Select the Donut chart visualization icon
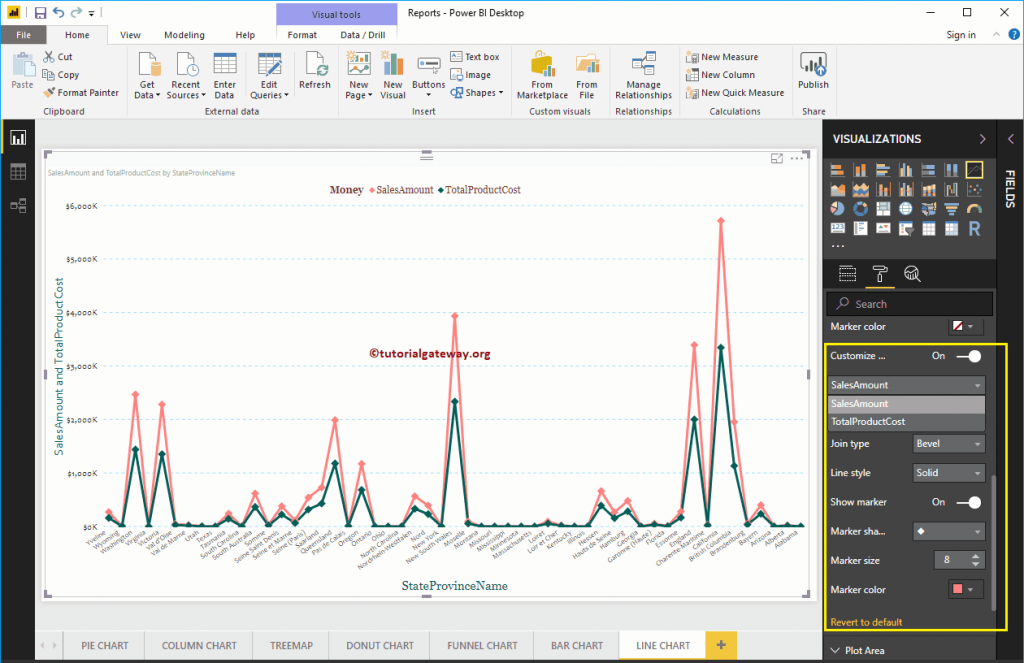 click(x=860, y=208)
